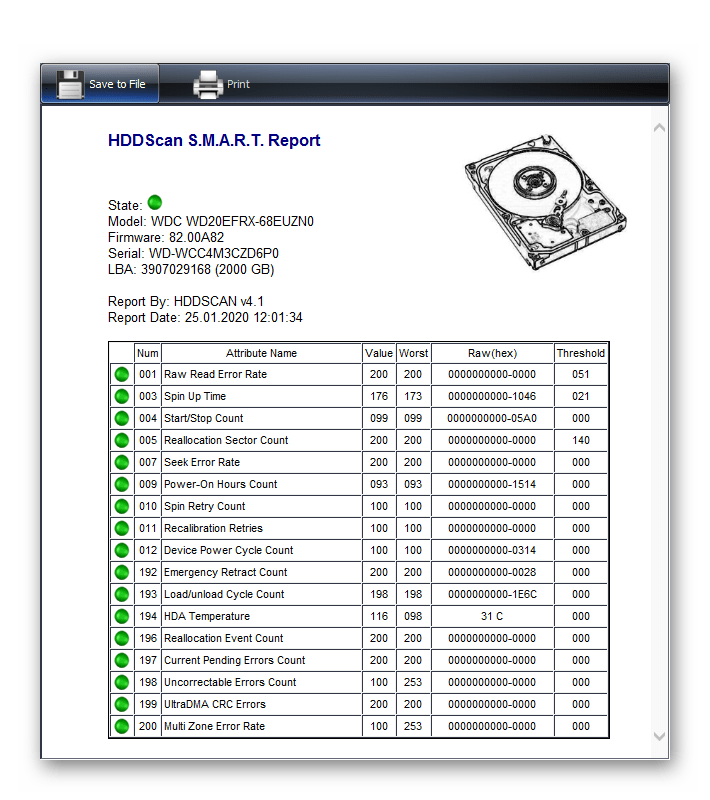This screenshot has width=710, height=800.
Task: Click the Start/Stop Count attribute name
Action: (204, 418)
